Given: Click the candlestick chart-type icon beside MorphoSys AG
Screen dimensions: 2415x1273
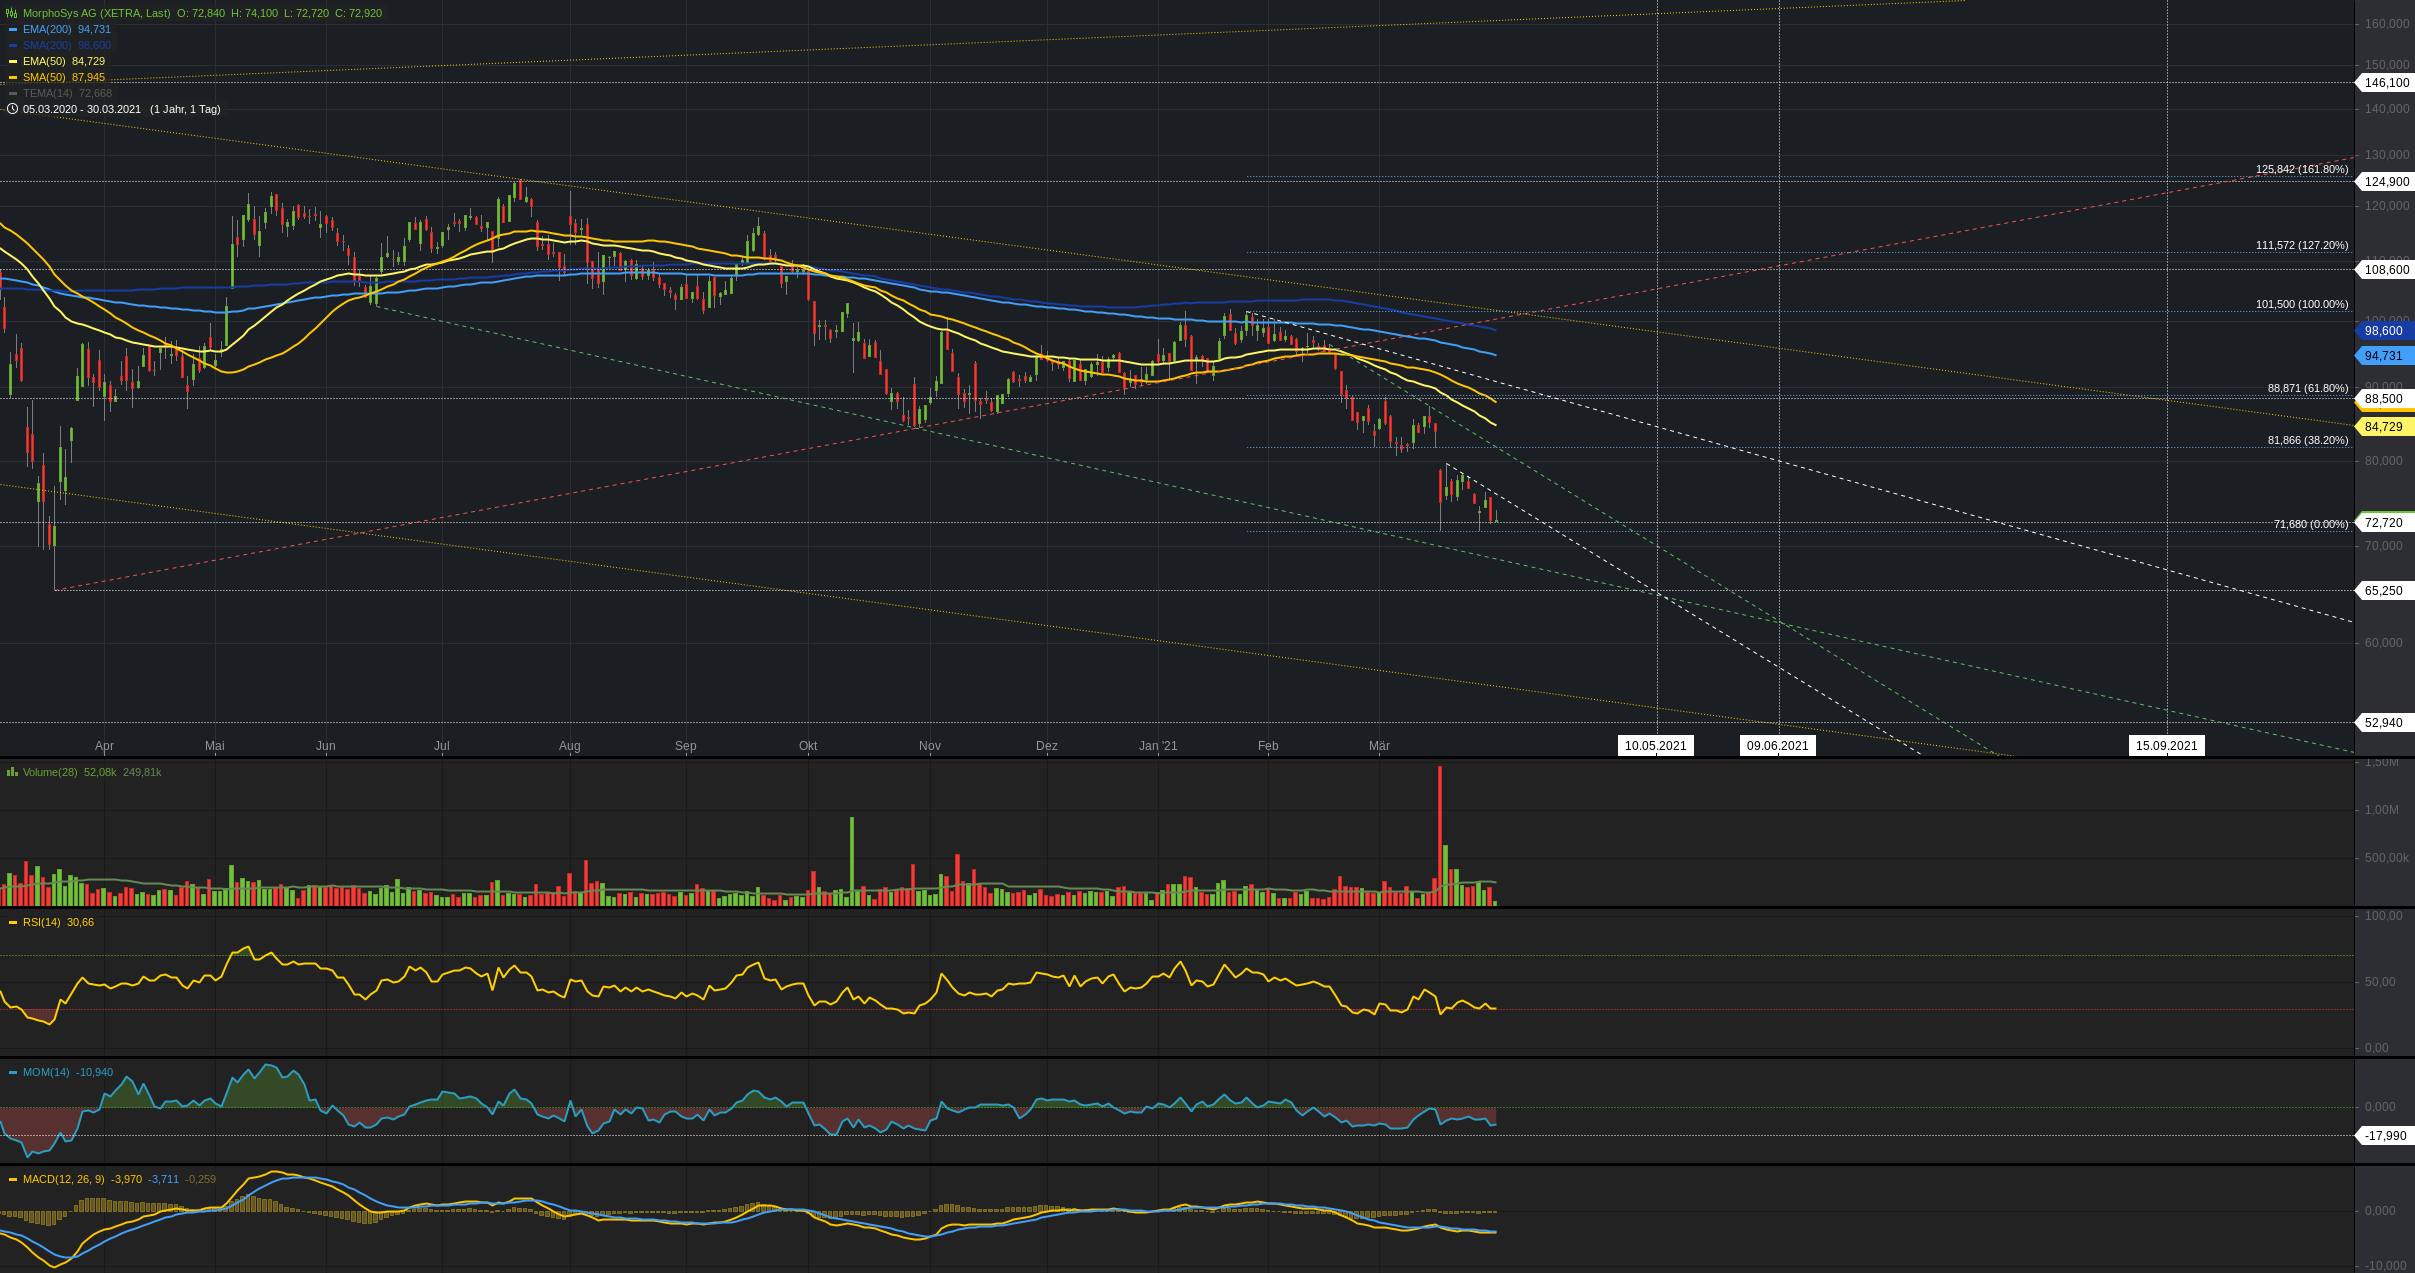Looking at the screenshot, I should (12, 13).
